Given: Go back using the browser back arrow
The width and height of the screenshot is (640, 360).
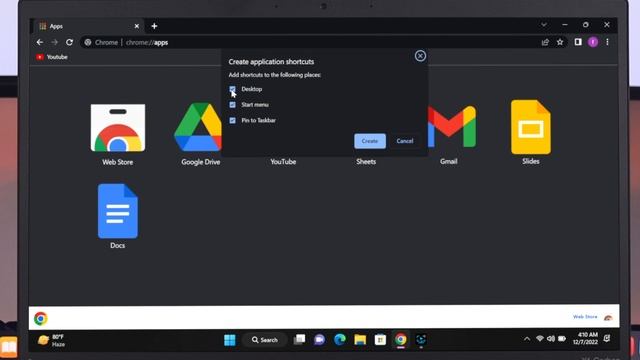Looking at the screenshot, I should [x=40, y=42].
